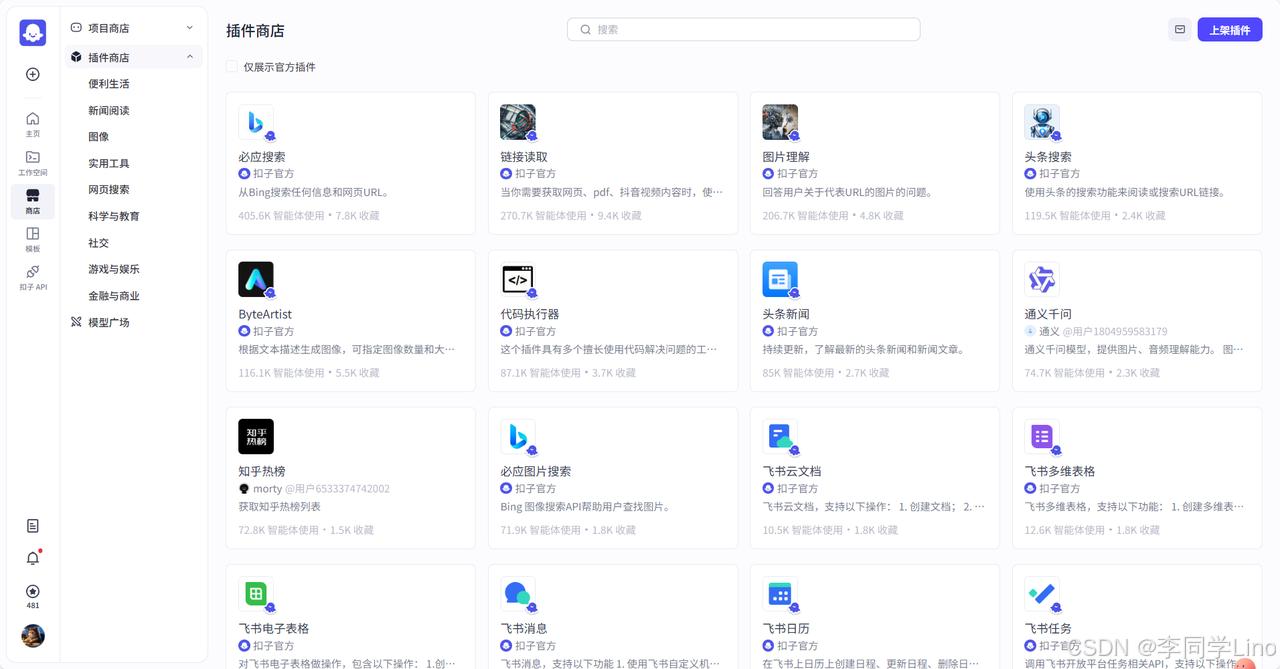Click the 插件商店 page heading
The height and width of the screenshot is (669, 1280).
[x=255, y=31]
